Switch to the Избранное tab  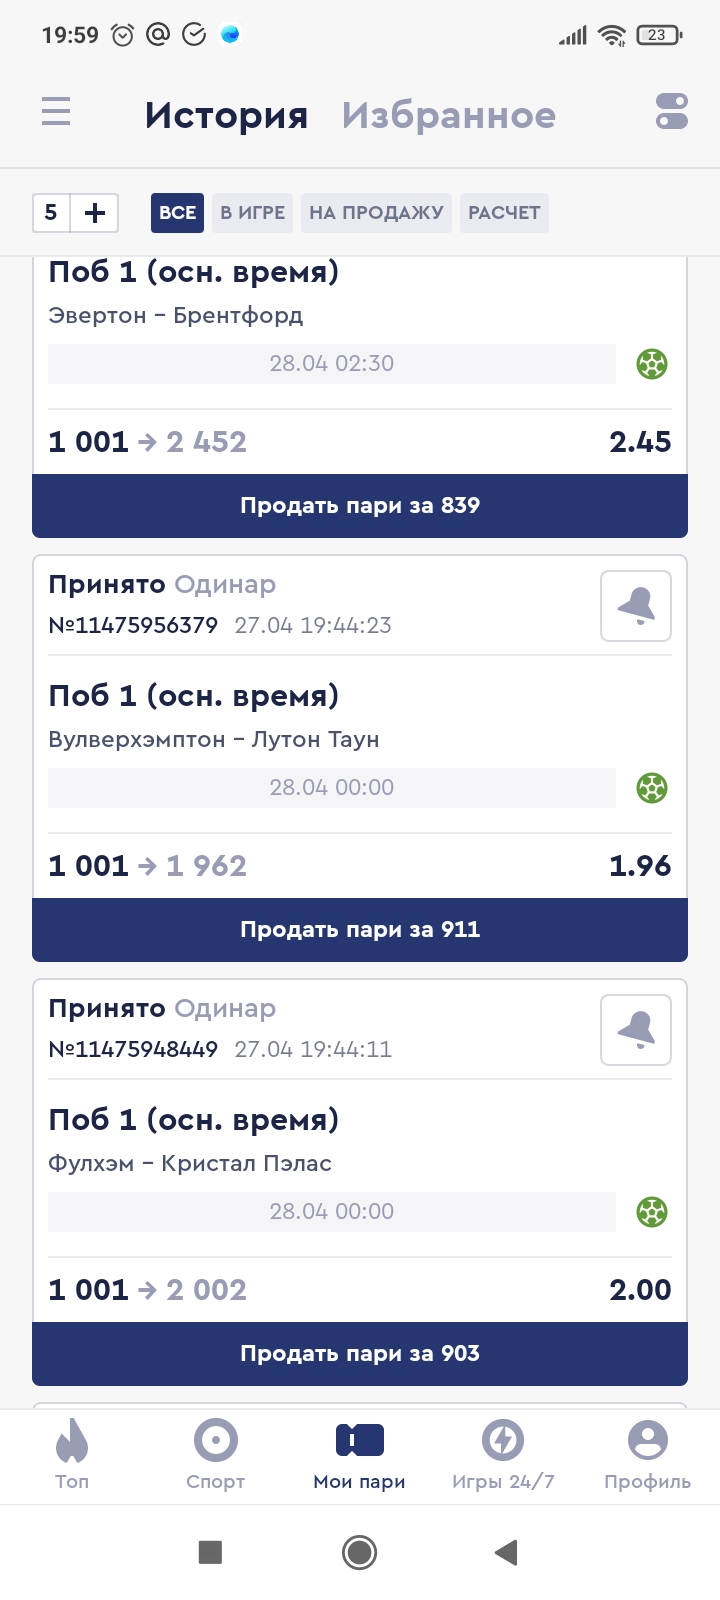[449, 116]
